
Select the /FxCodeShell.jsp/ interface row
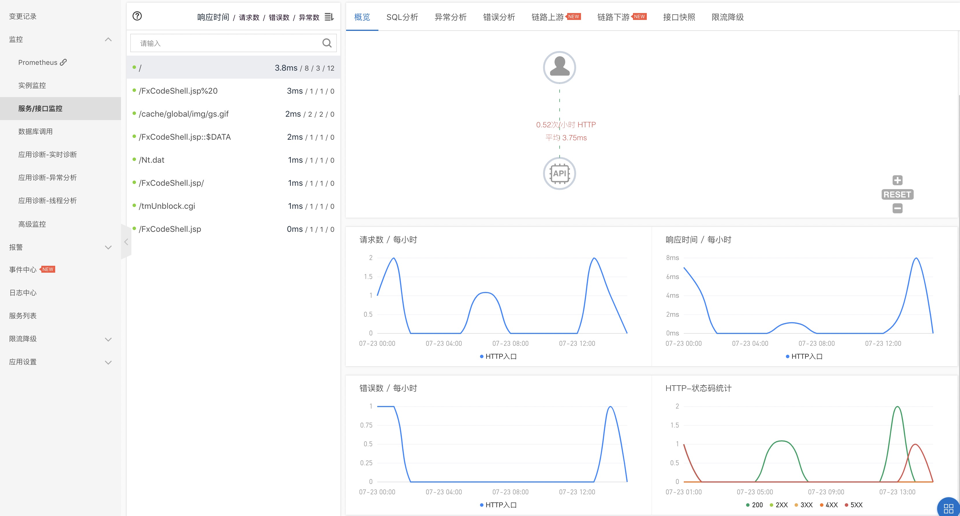coord(233,183)
